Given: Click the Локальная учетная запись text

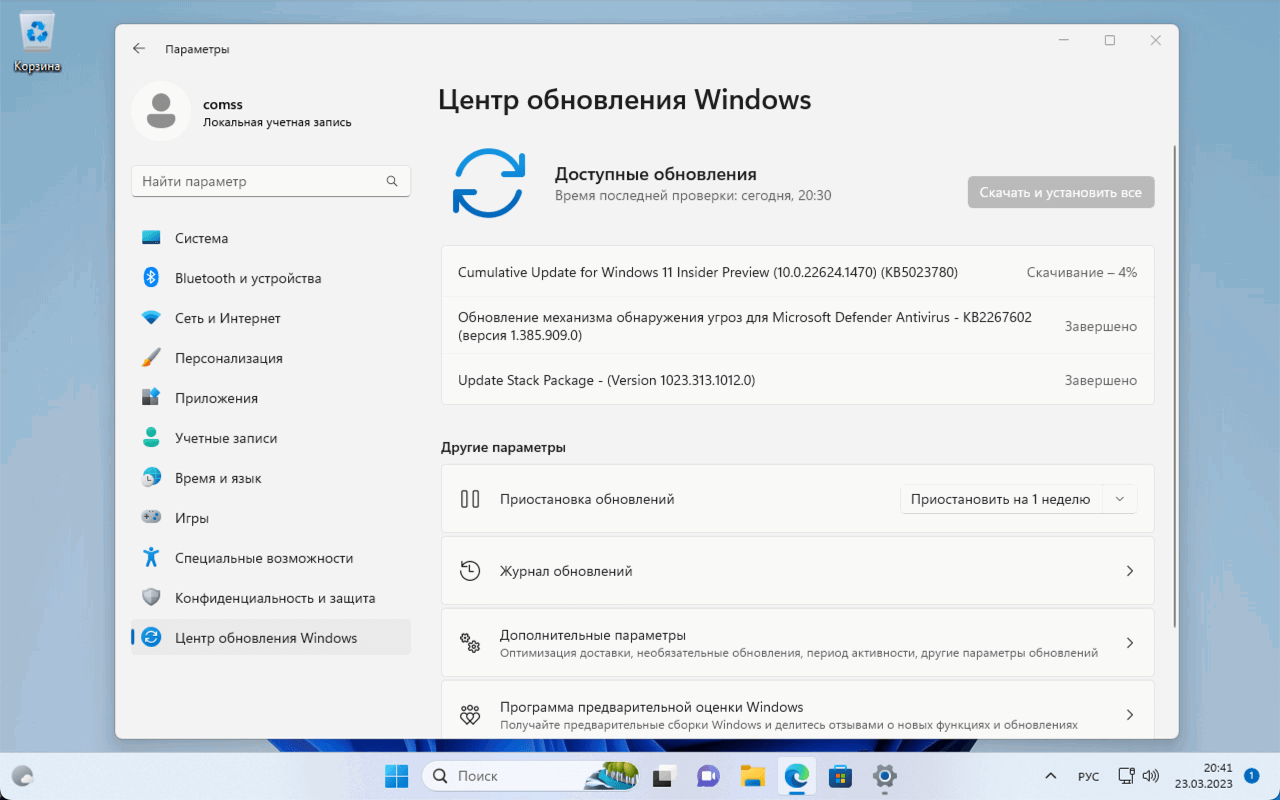Looking at the screenshot, I should coord(277,123).
